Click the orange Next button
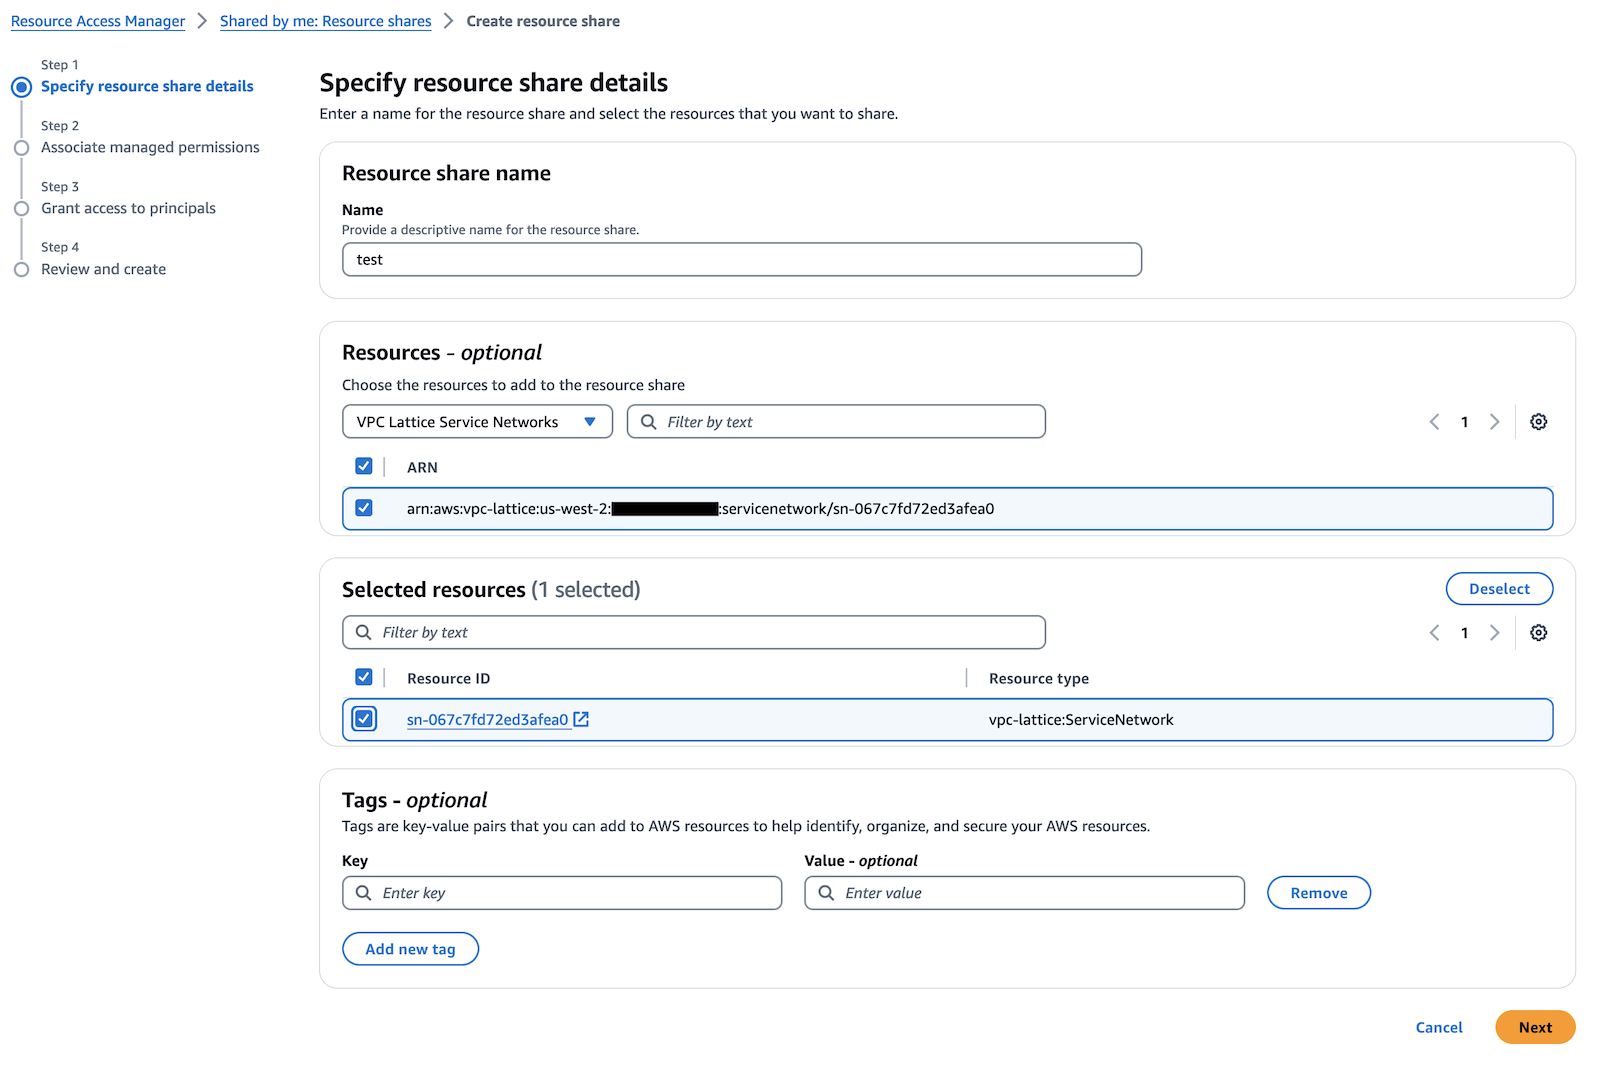This screenshot has width=1600, height=1065. 1534,1027
